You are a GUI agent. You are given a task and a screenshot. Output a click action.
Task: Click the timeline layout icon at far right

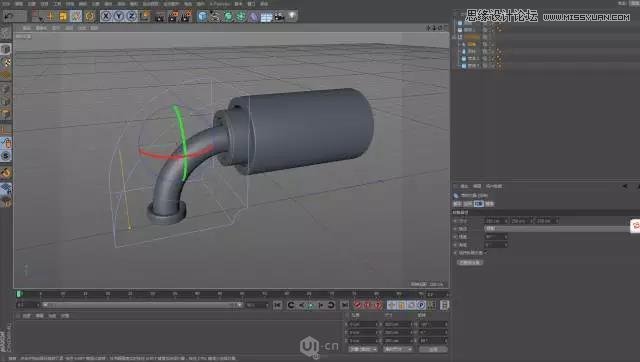click(444, 305)
